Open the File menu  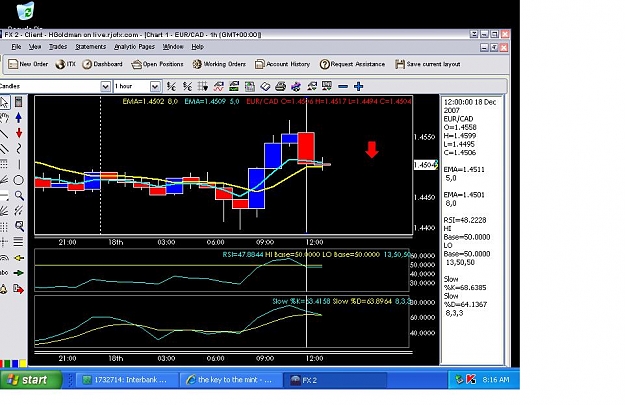(x=16, y=47)
